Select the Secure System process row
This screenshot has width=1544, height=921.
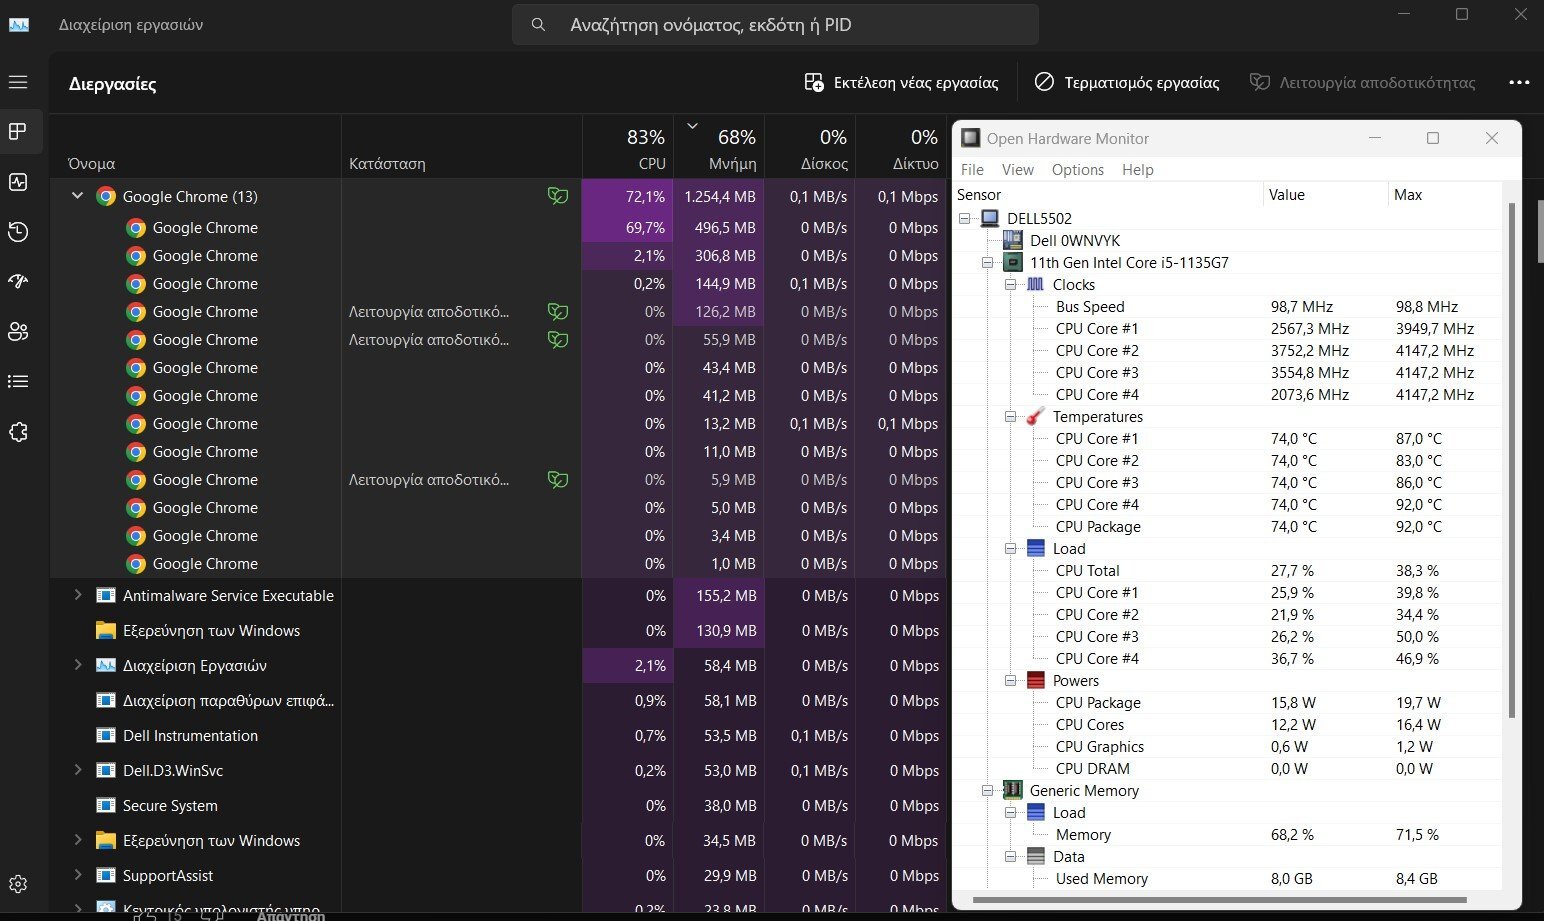click(x=498, y=805)
